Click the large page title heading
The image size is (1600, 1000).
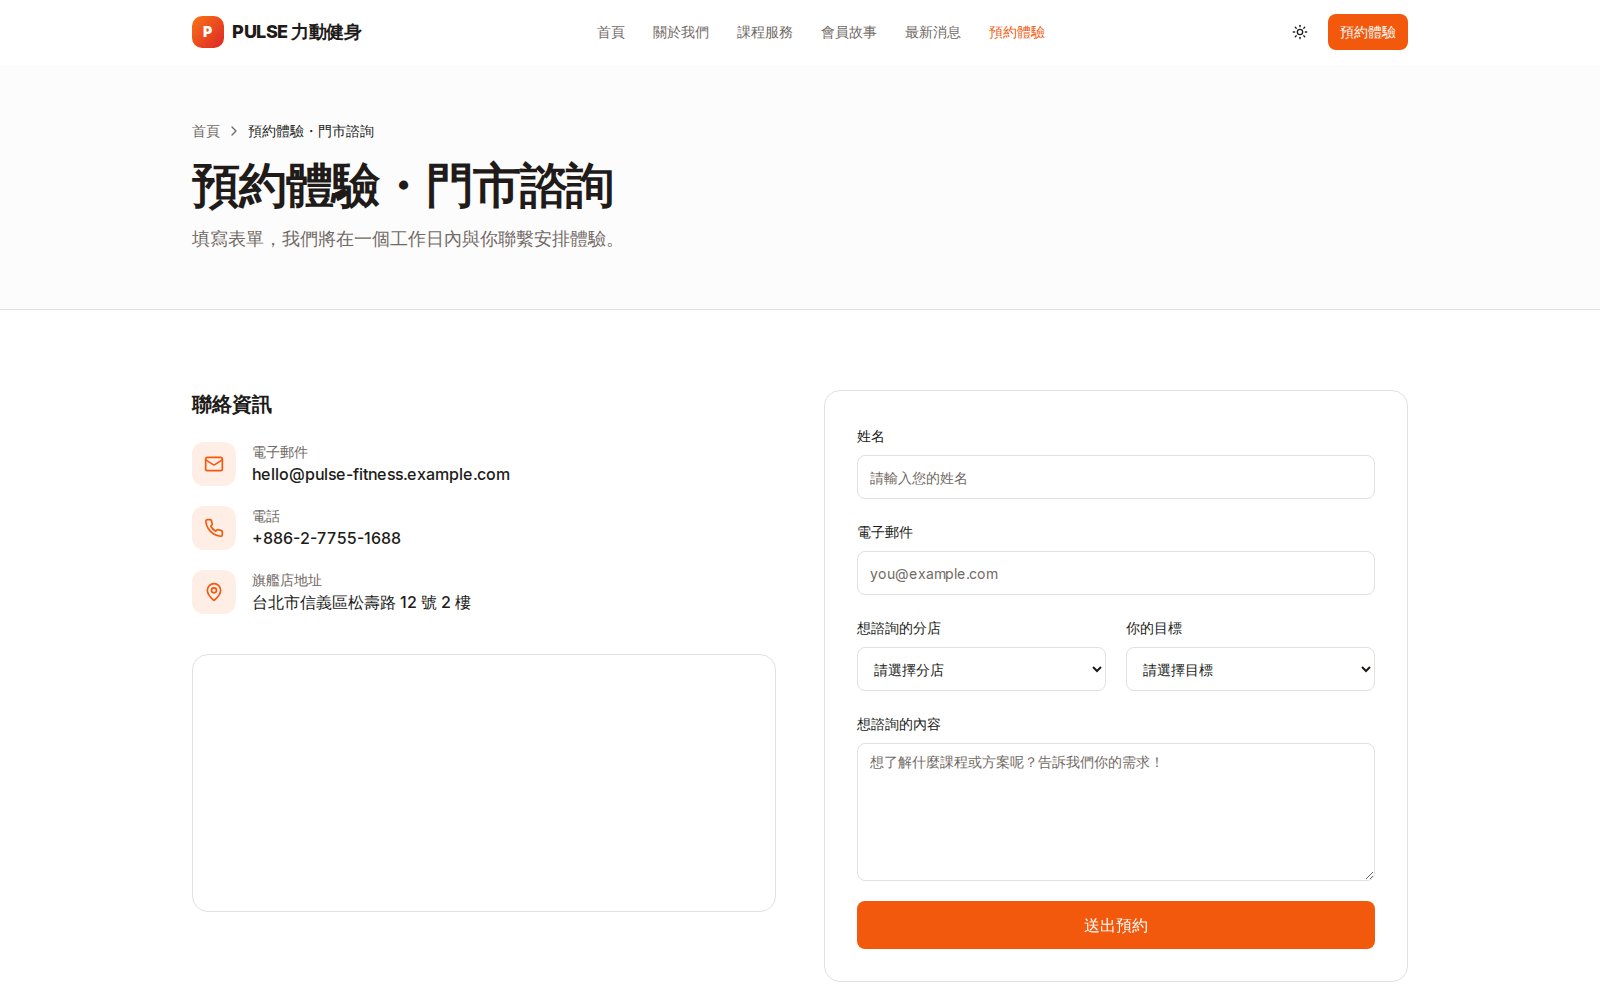(x=403, y=187)
